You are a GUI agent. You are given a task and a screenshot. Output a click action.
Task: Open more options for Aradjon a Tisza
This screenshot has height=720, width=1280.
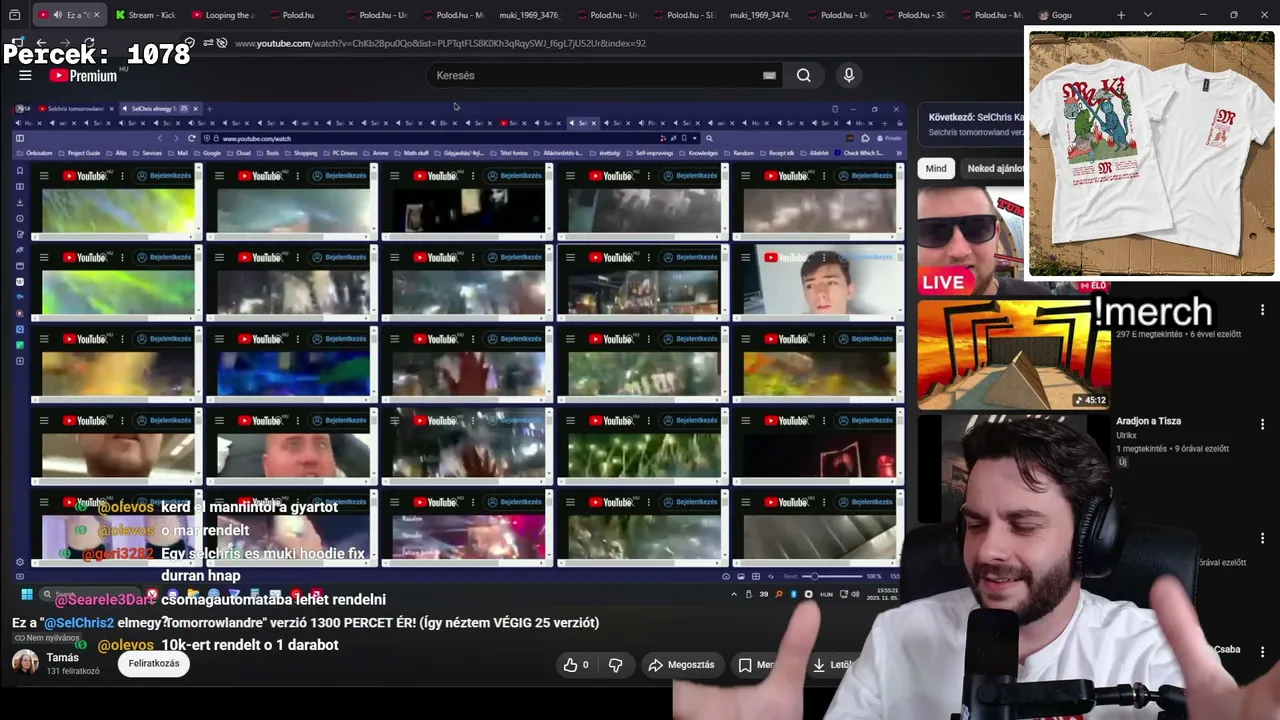tap(1262, 424)
